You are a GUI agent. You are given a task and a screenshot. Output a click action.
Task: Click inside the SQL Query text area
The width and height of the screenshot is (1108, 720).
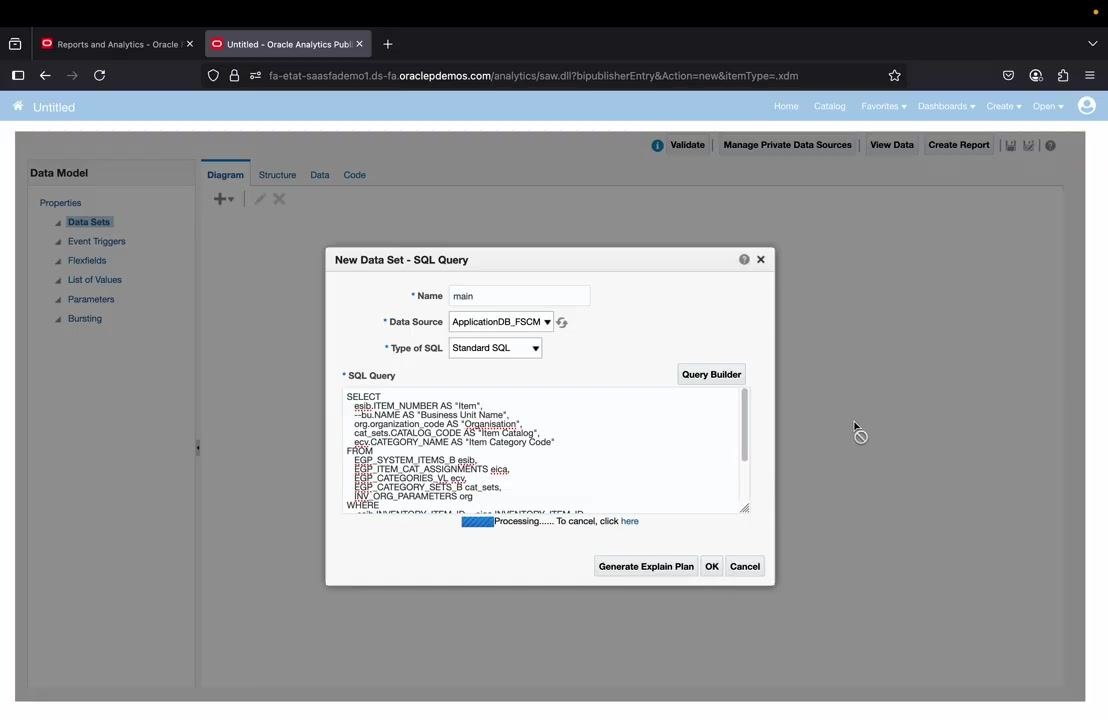pyautogui.click(x=541, y=450)
